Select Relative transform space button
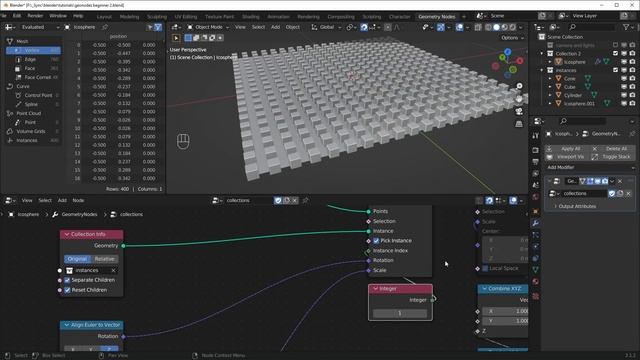640x360 pixels. point(105,259)
